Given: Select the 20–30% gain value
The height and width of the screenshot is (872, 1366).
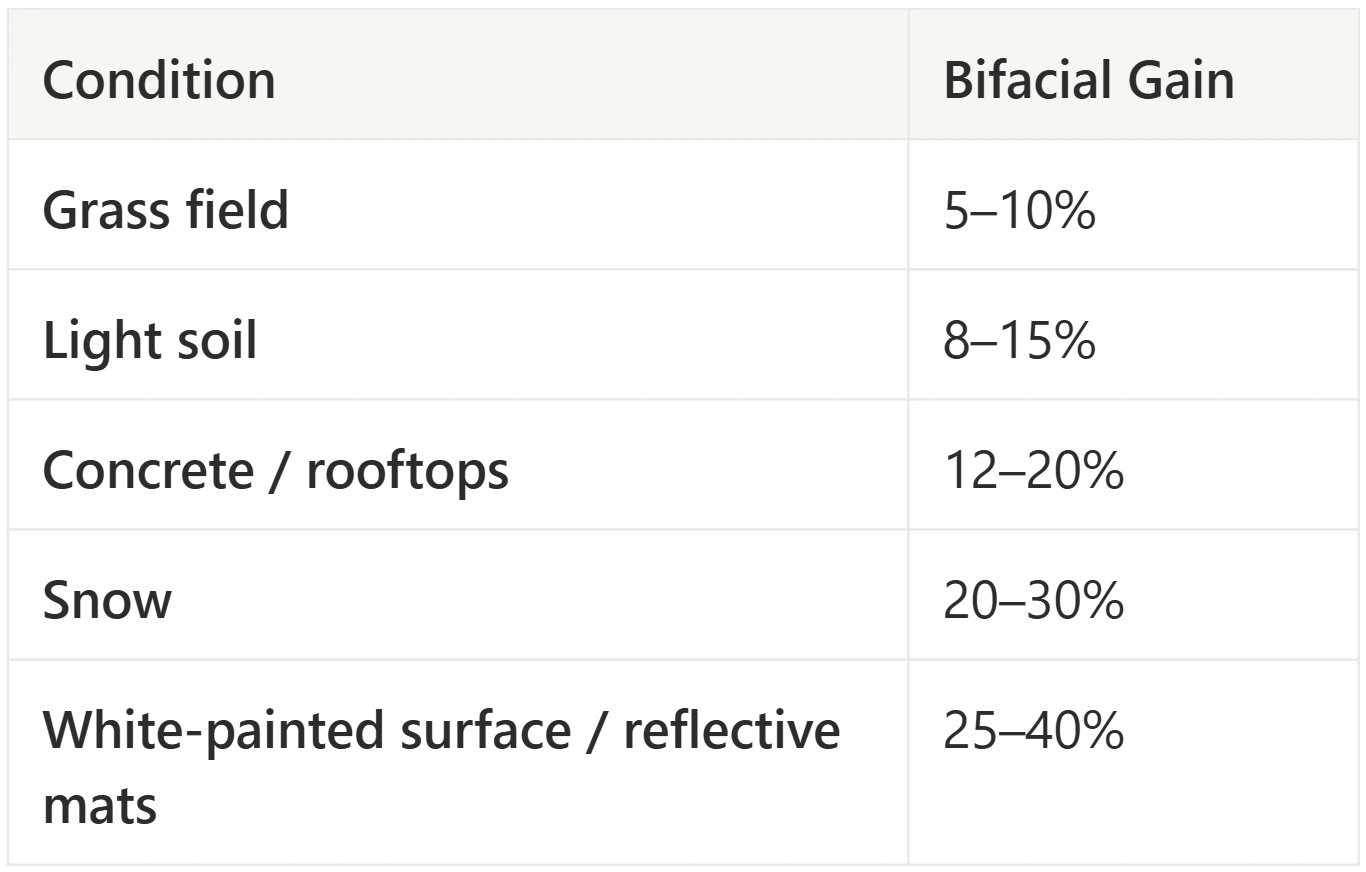Looking at the screenshot, I should coord(1033,601).
